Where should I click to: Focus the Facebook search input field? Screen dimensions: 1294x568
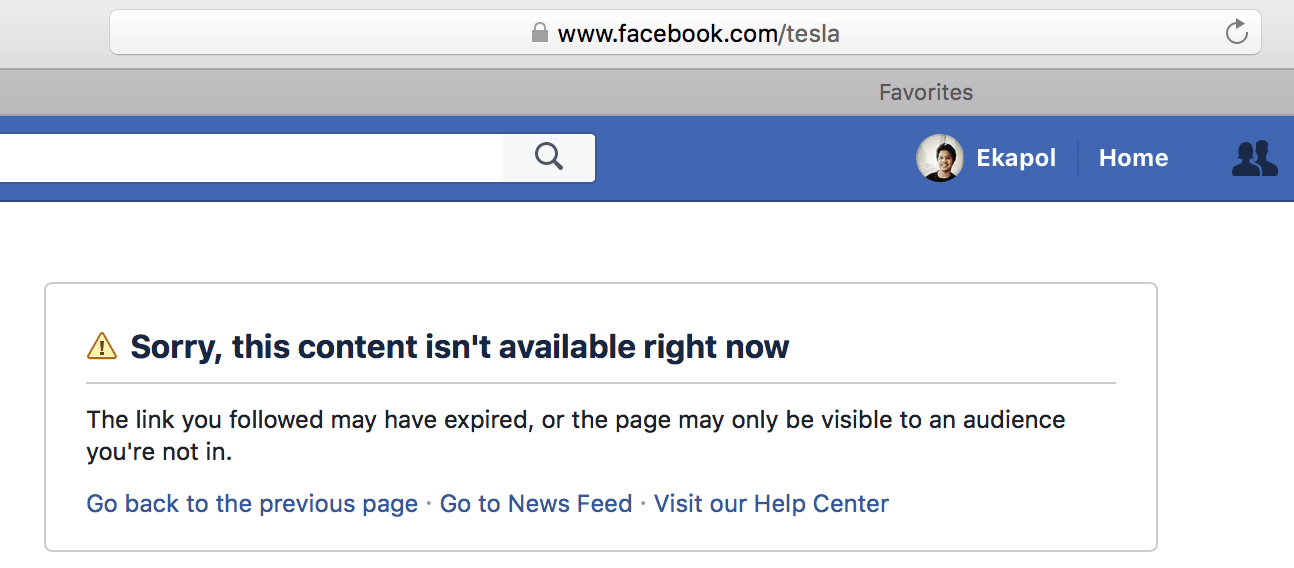251,158
